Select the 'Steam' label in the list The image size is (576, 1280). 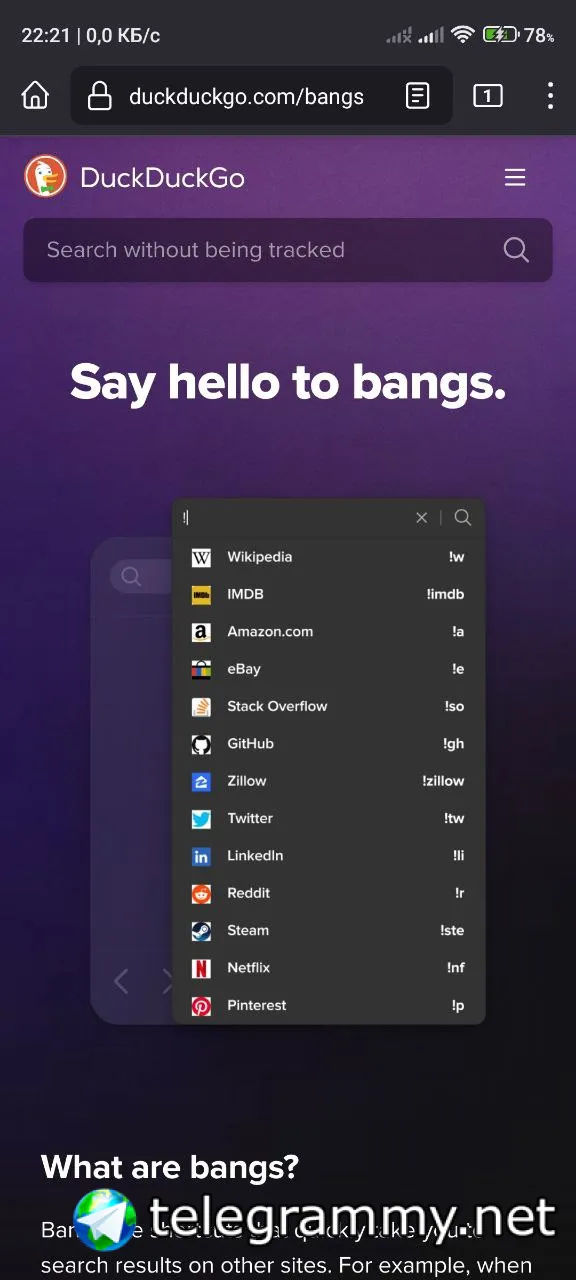pos(248,930)
